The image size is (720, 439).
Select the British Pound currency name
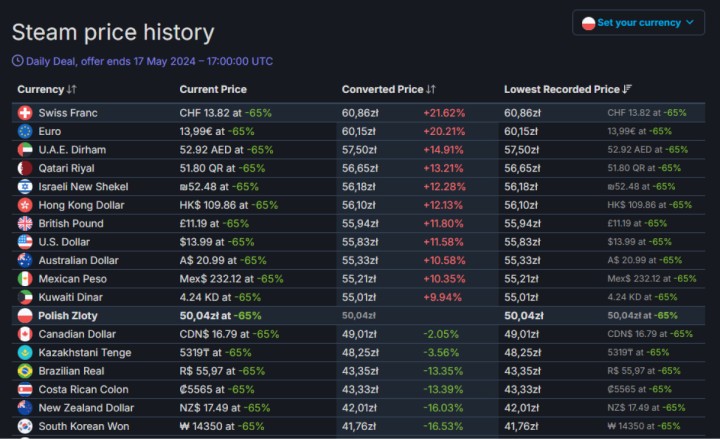pyautogui.click(x=71, y=224)
